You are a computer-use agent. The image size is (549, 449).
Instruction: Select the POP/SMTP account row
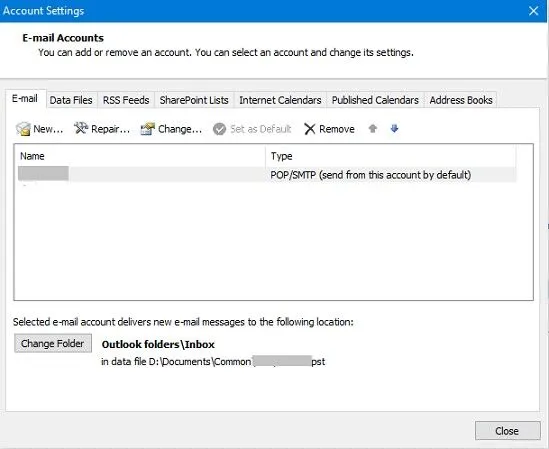pyautogui.click(x=267, y=174)
